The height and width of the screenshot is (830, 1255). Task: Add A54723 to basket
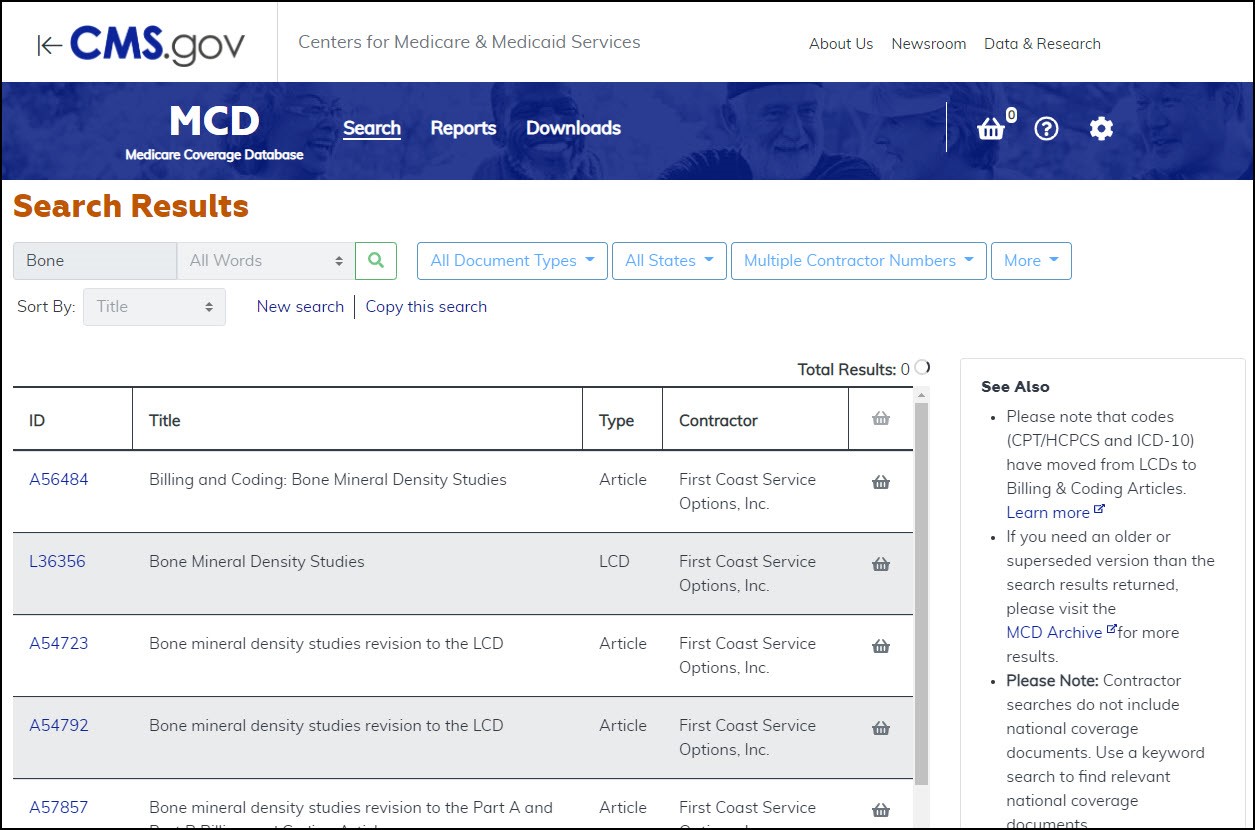coord(881,646)
